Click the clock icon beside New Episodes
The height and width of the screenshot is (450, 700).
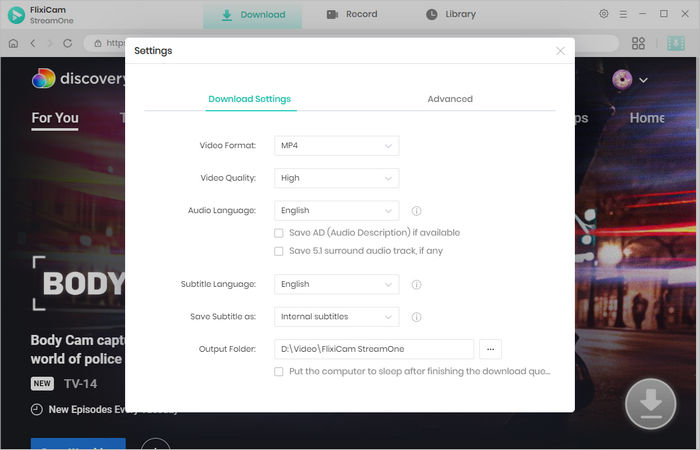pos(37,409)
